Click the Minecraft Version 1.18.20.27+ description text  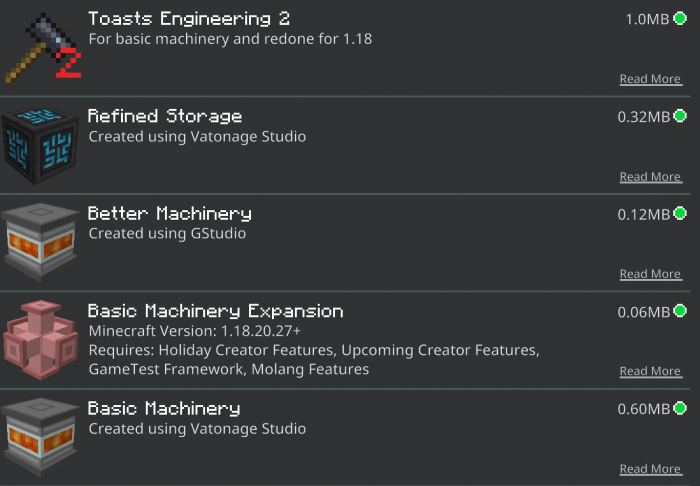point(195,331)
